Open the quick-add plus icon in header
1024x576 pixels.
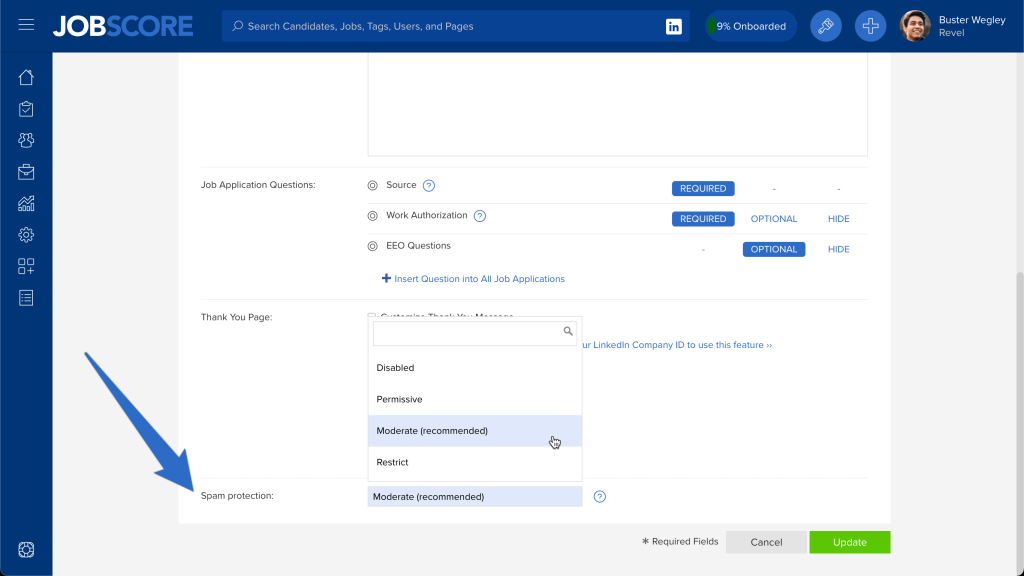point(869,25)
